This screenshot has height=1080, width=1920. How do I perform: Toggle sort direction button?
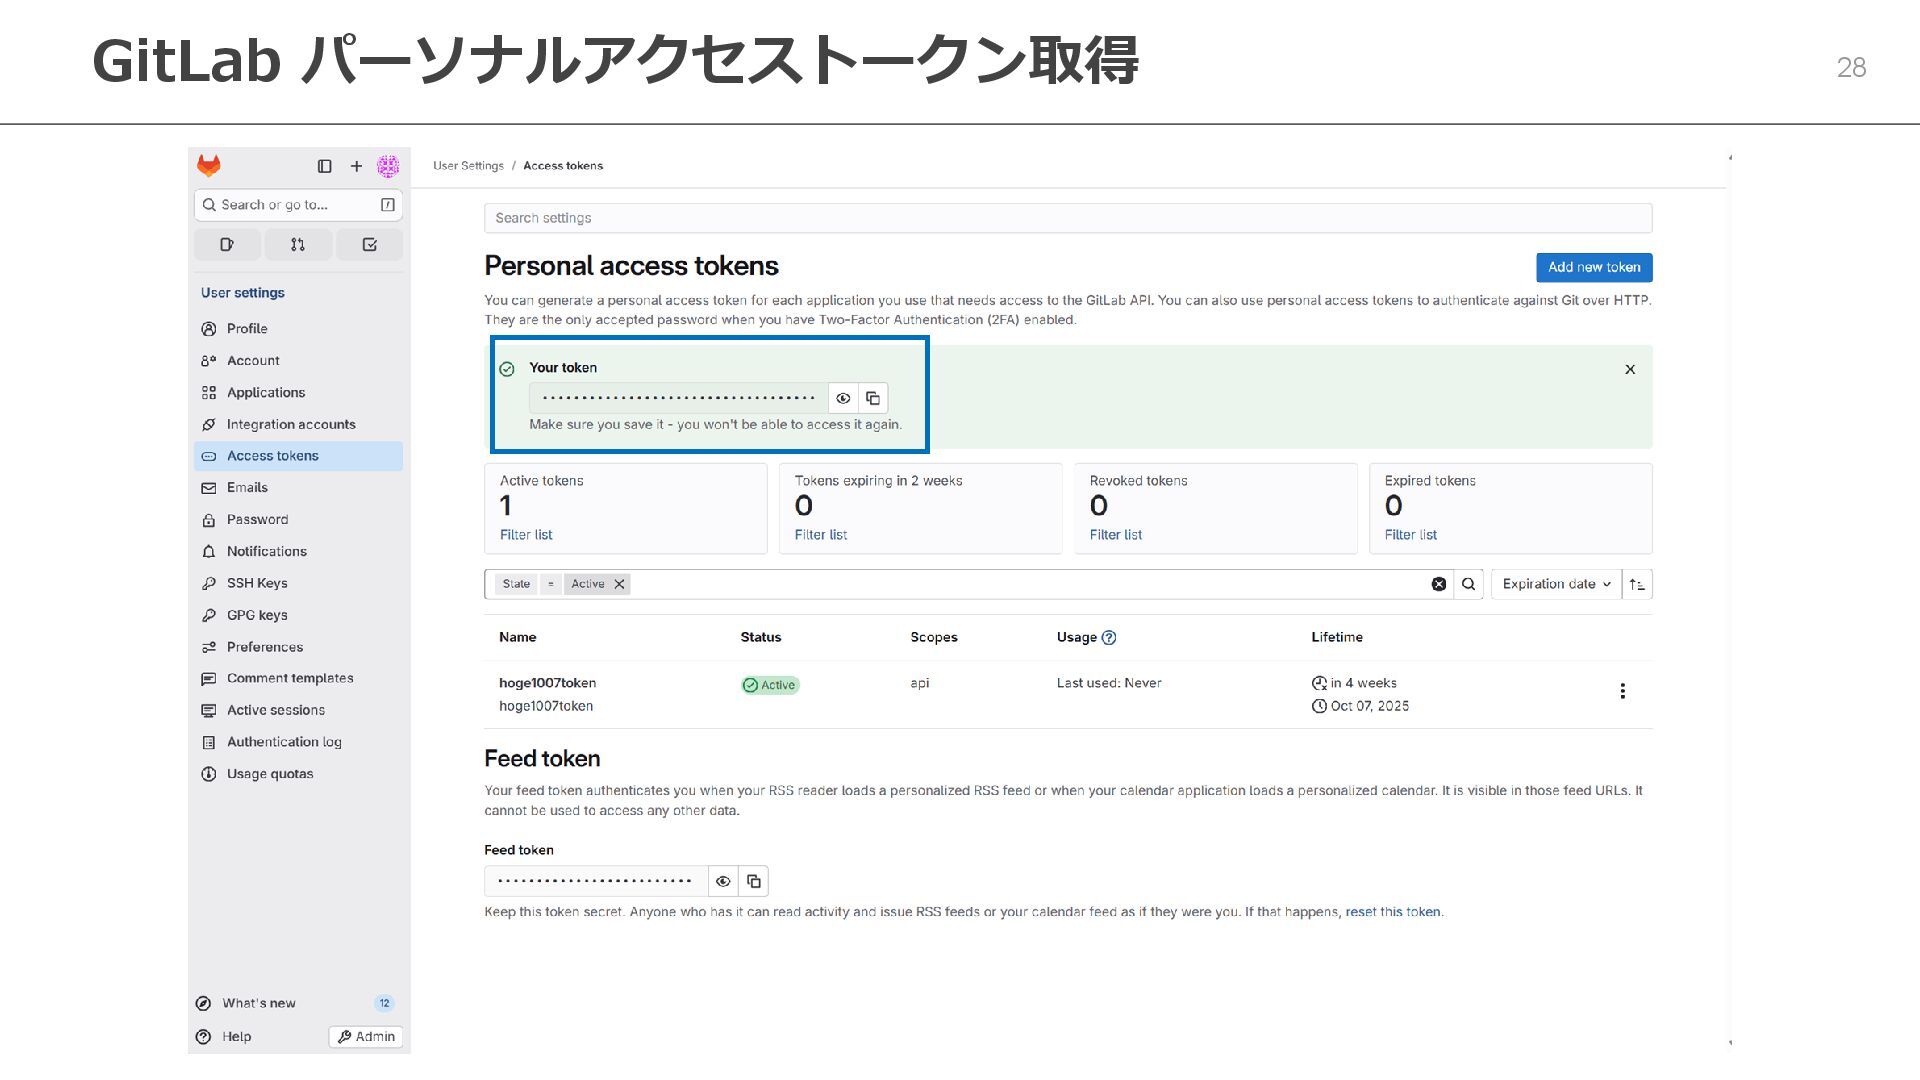pos(1636,584)
